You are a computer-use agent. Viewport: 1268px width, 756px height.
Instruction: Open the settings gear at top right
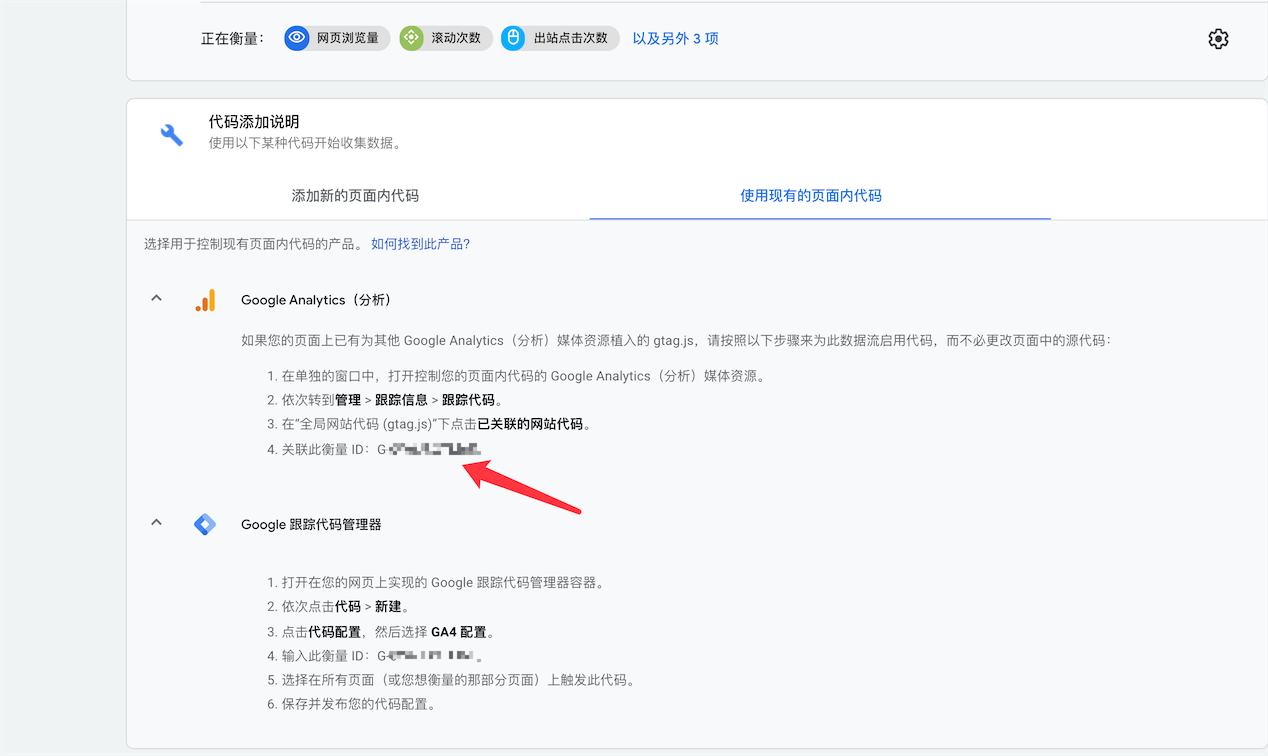point(1218,37)
